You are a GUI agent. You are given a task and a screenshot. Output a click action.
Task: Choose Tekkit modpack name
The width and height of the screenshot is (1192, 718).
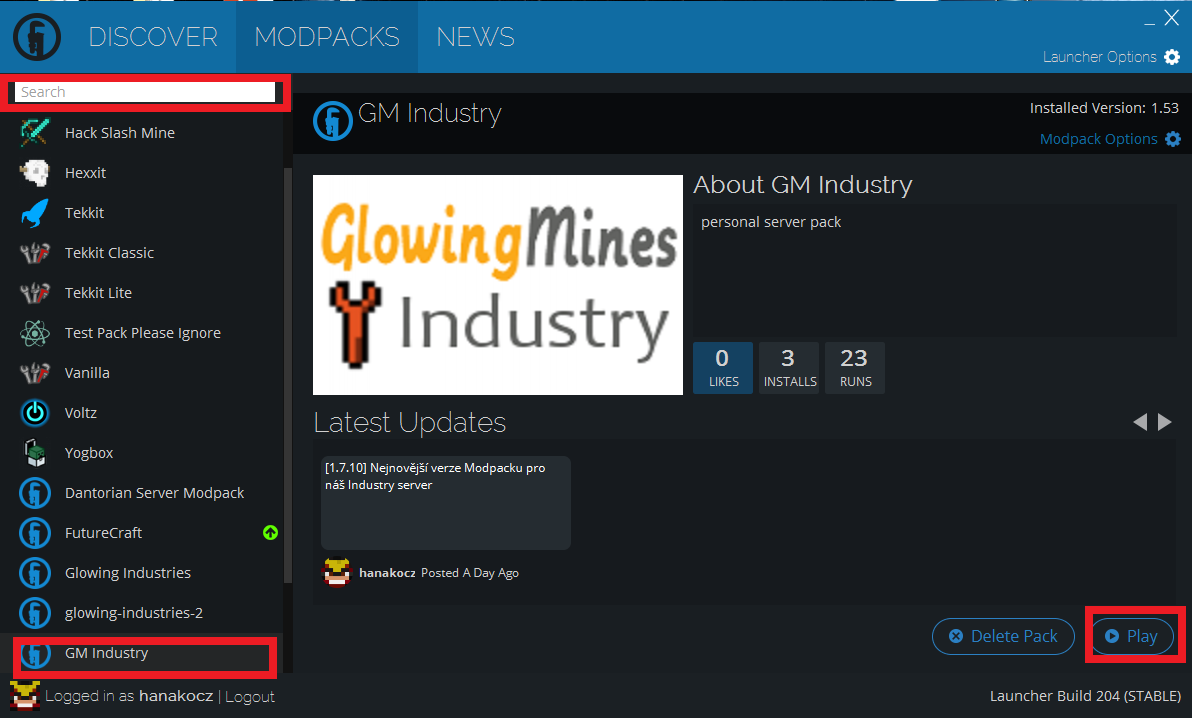tap(84, 213)
